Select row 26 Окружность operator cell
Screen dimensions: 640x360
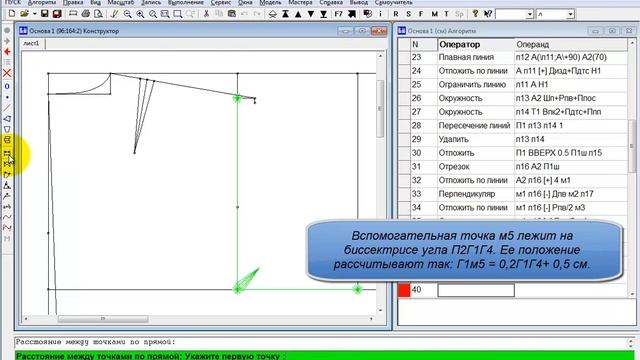point(476,98)
